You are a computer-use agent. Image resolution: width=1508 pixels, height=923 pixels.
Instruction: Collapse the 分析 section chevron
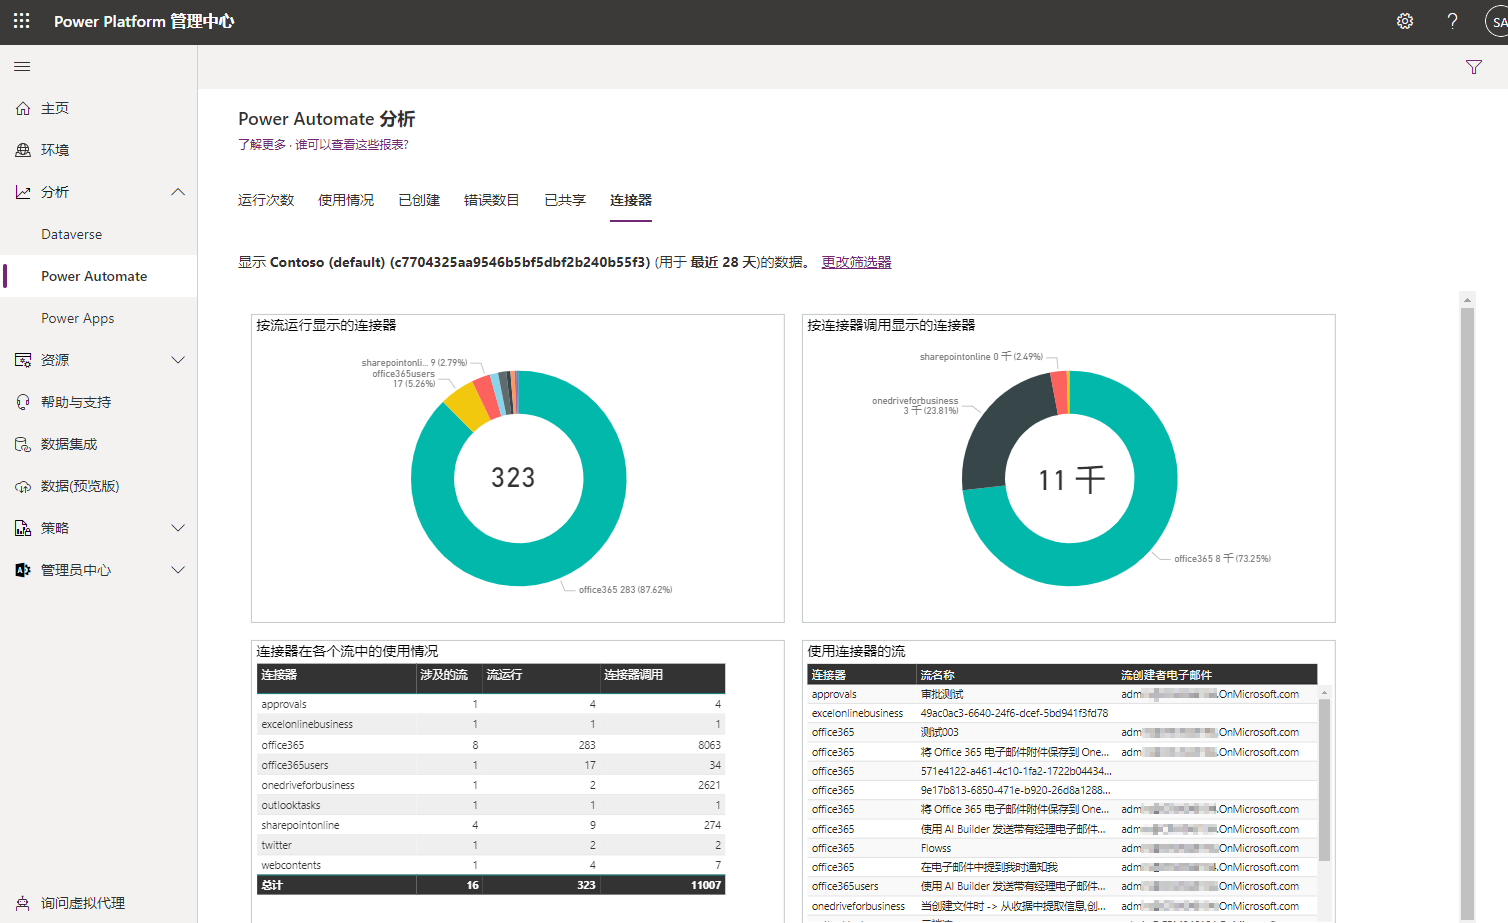click(178, 192)
